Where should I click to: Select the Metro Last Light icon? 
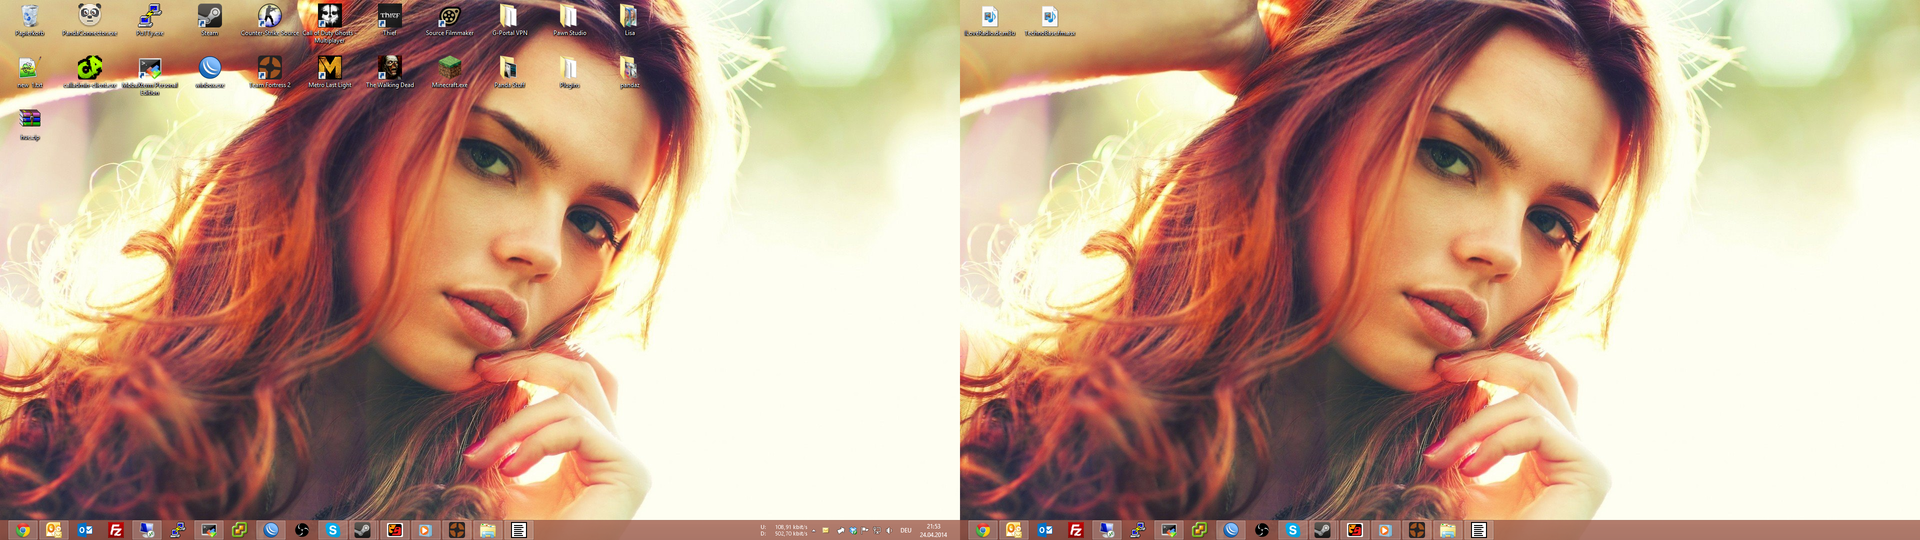(330, 68)
